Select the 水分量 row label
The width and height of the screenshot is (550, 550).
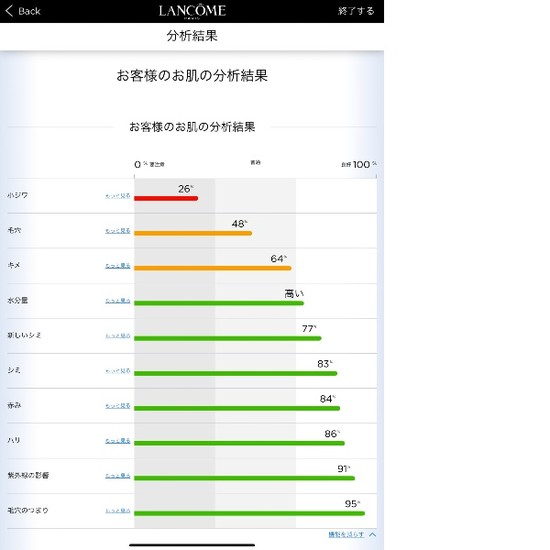[18, 300]
